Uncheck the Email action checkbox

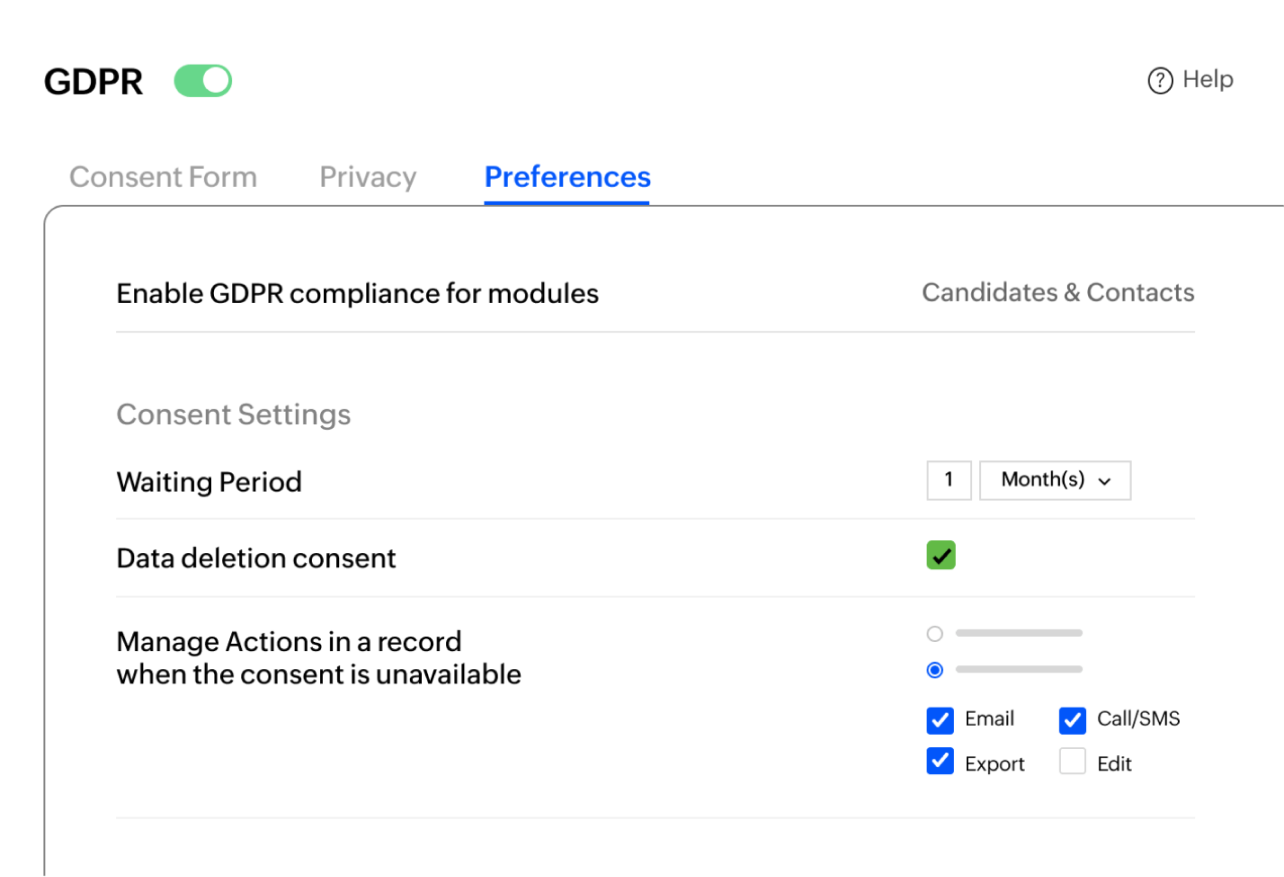coord(940,720)
